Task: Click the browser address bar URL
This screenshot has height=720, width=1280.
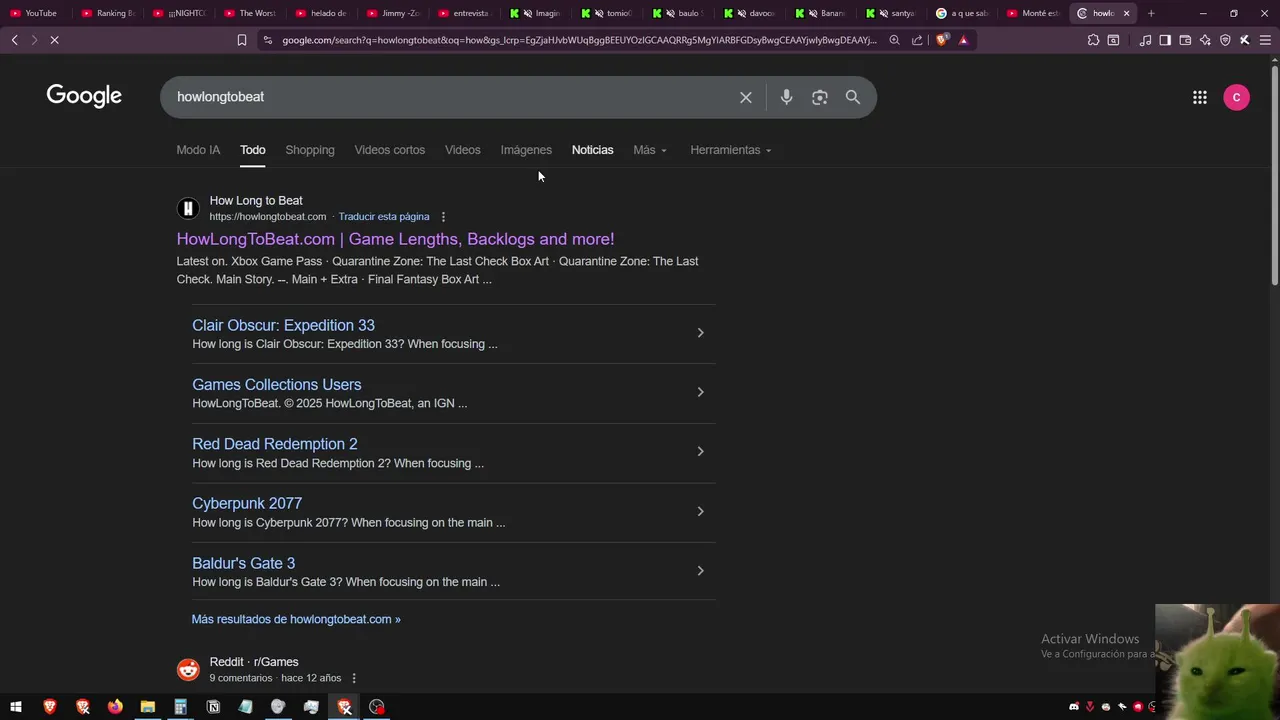Action: point(578,40)
